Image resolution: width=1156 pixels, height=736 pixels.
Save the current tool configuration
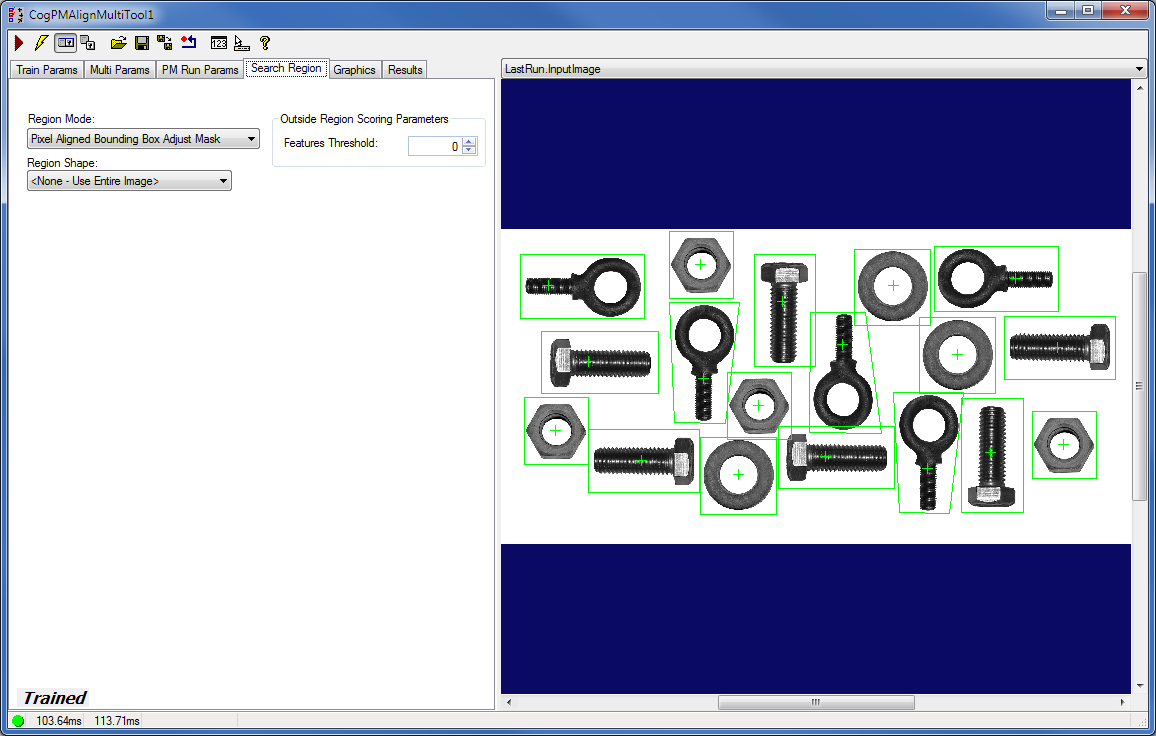(x=141, y=43)
